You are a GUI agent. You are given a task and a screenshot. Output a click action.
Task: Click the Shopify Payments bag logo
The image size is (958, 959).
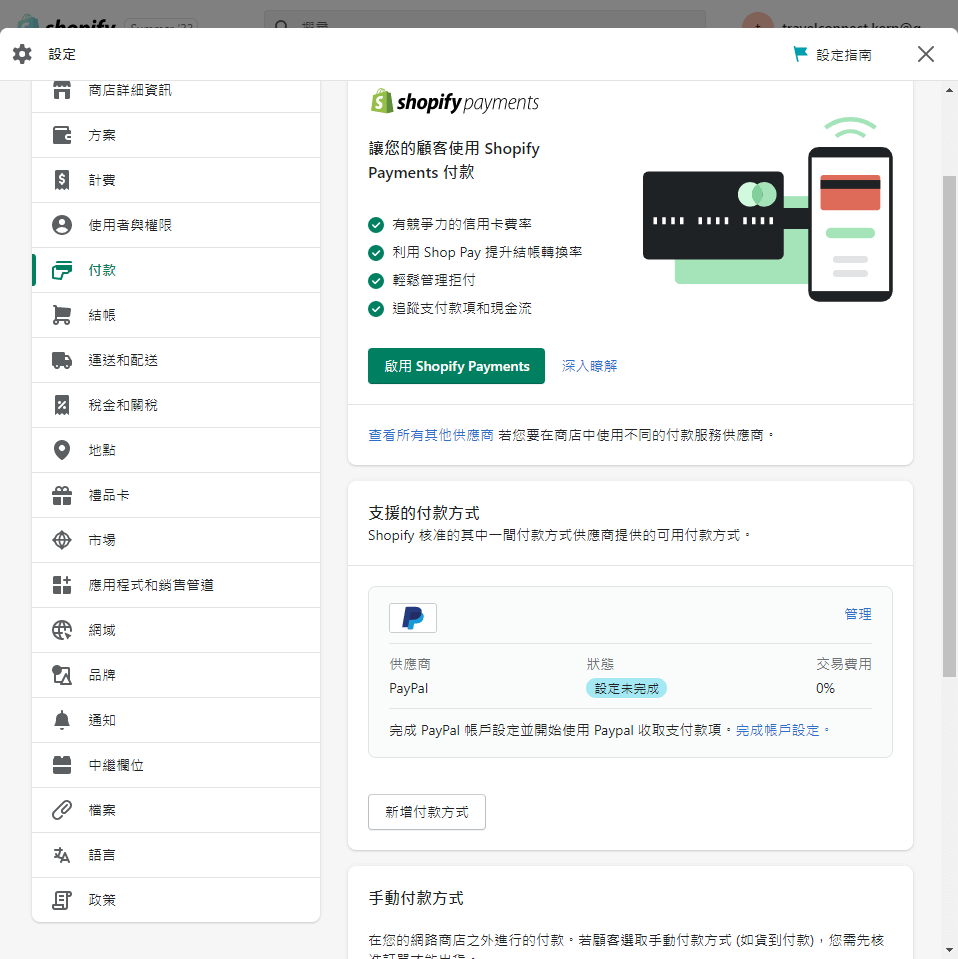(382, 101)
